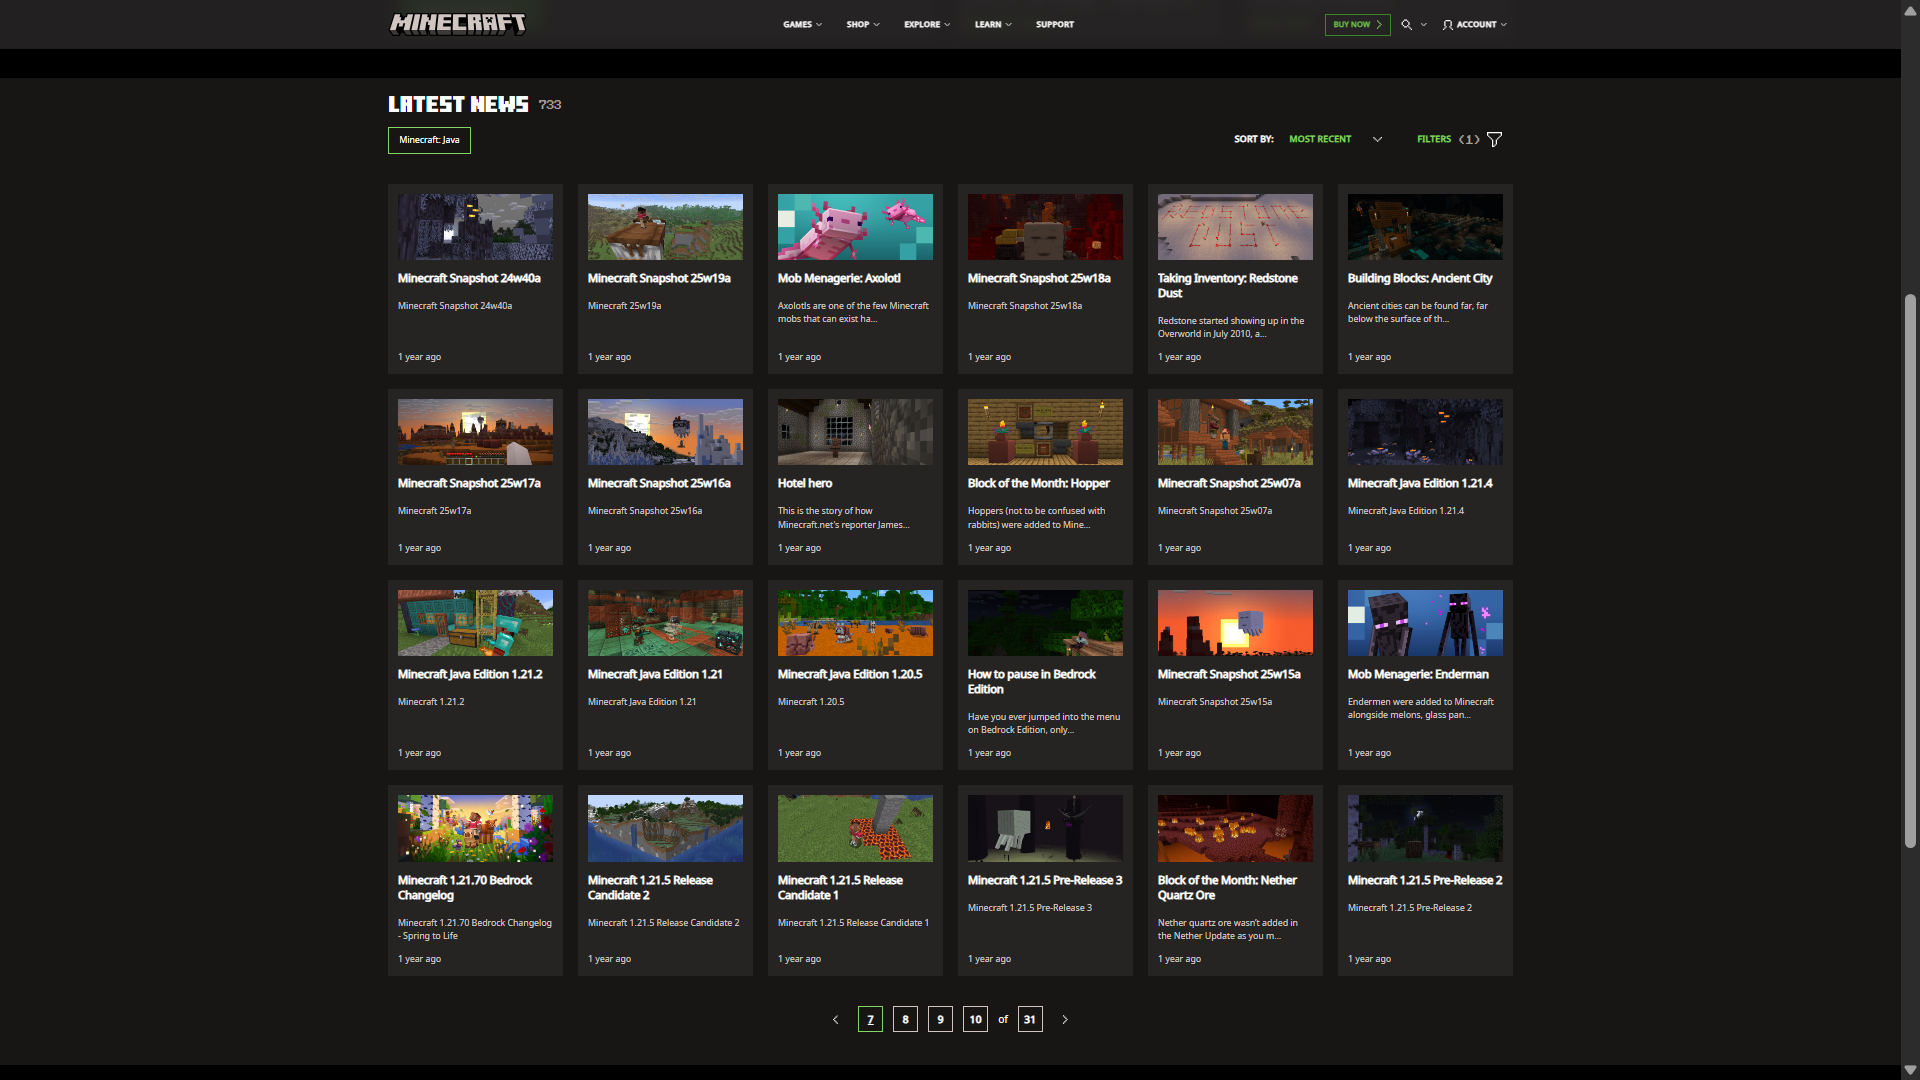Open the Minecraft Snapshot 25w07a thumbnail

pos(1235,432)
